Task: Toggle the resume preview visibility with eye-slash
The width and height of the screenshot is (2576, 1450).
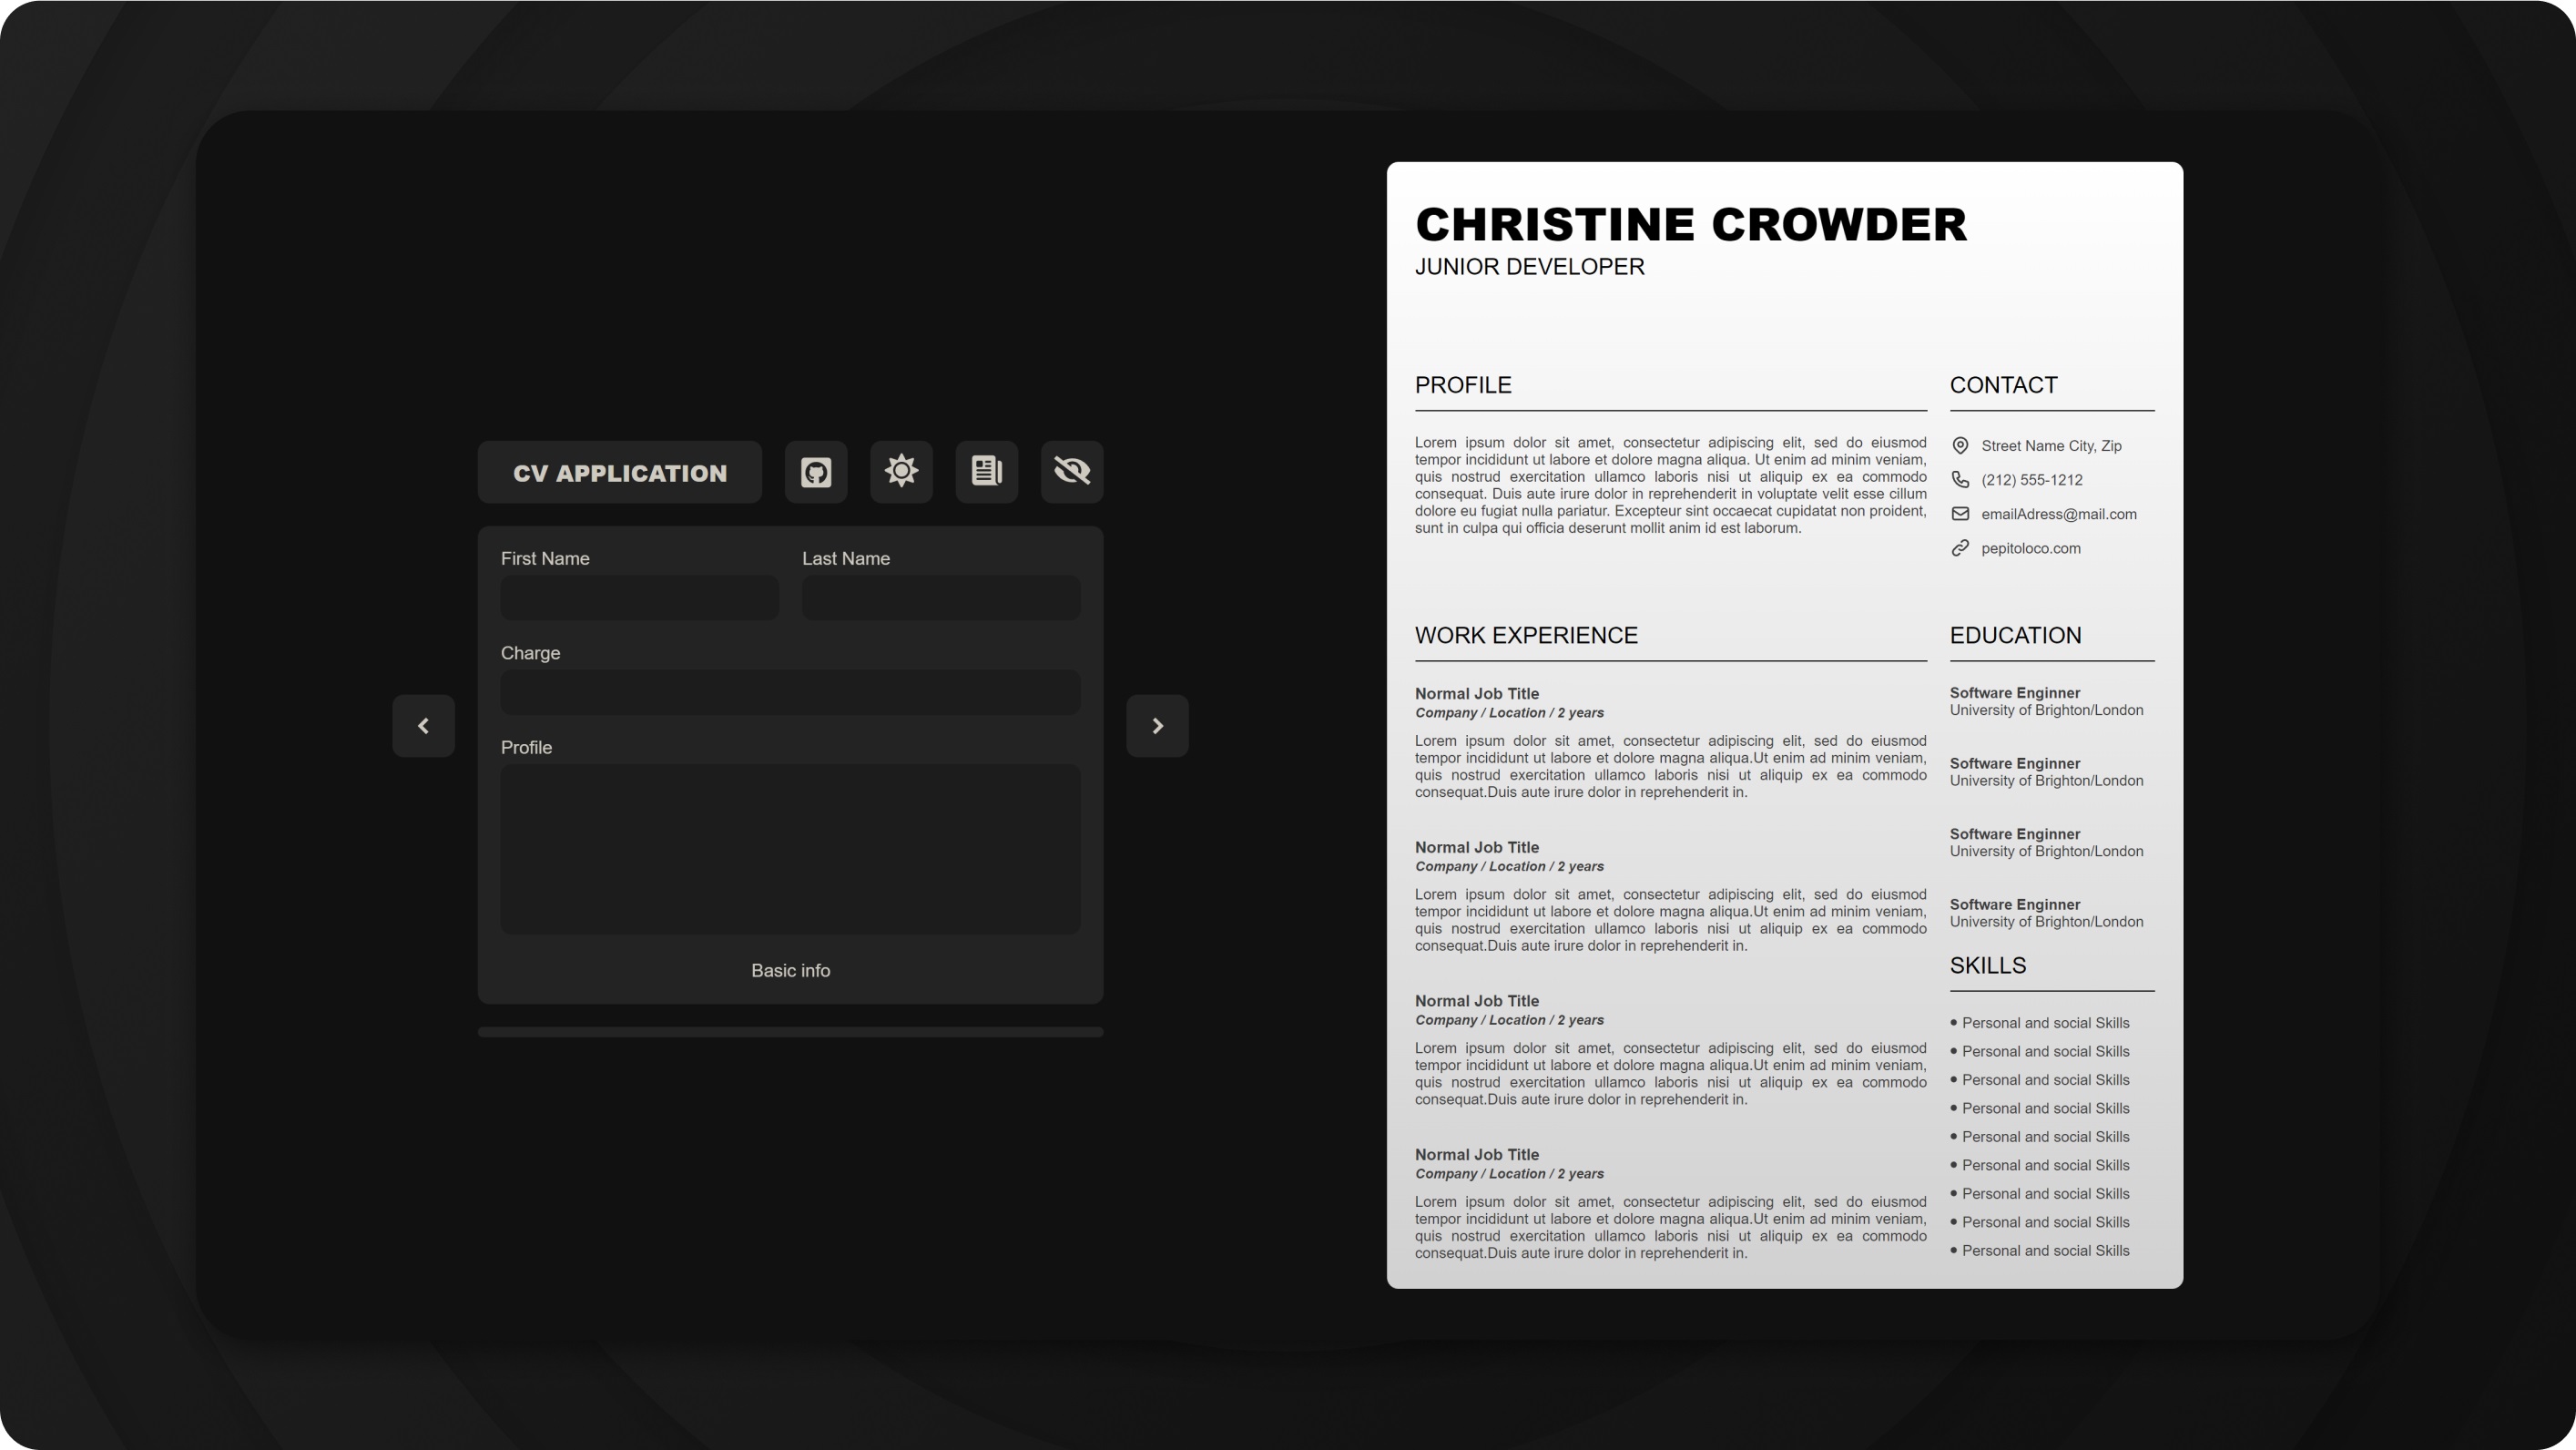Action: (x=1071, y=471)
